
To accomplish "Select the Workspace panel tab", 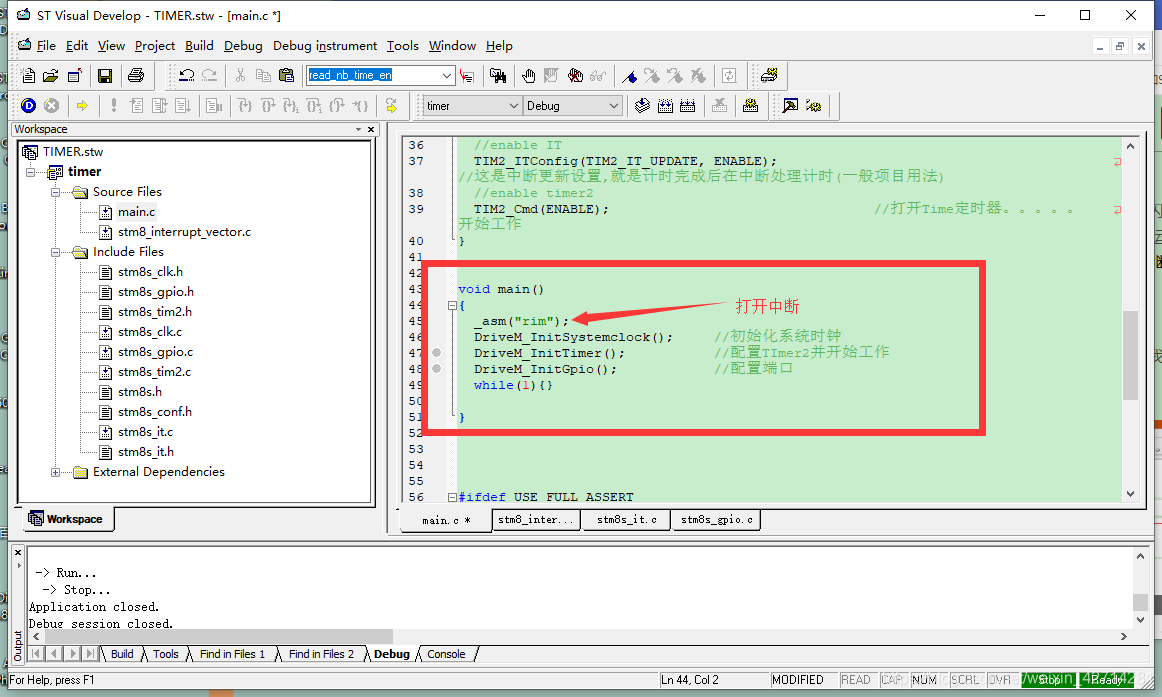I will (x=66, y=518).
